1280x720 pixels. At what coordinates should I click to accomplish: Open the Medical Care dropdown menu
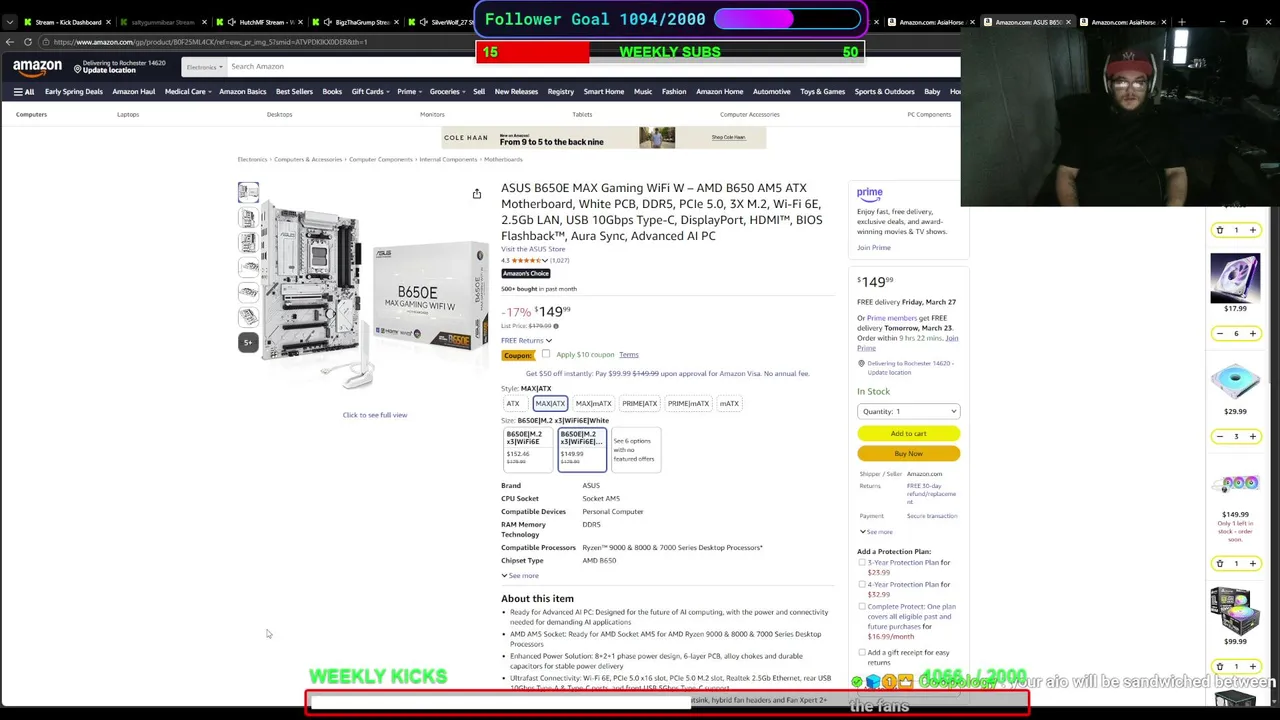pyautogui.click(x=188, y=92)
